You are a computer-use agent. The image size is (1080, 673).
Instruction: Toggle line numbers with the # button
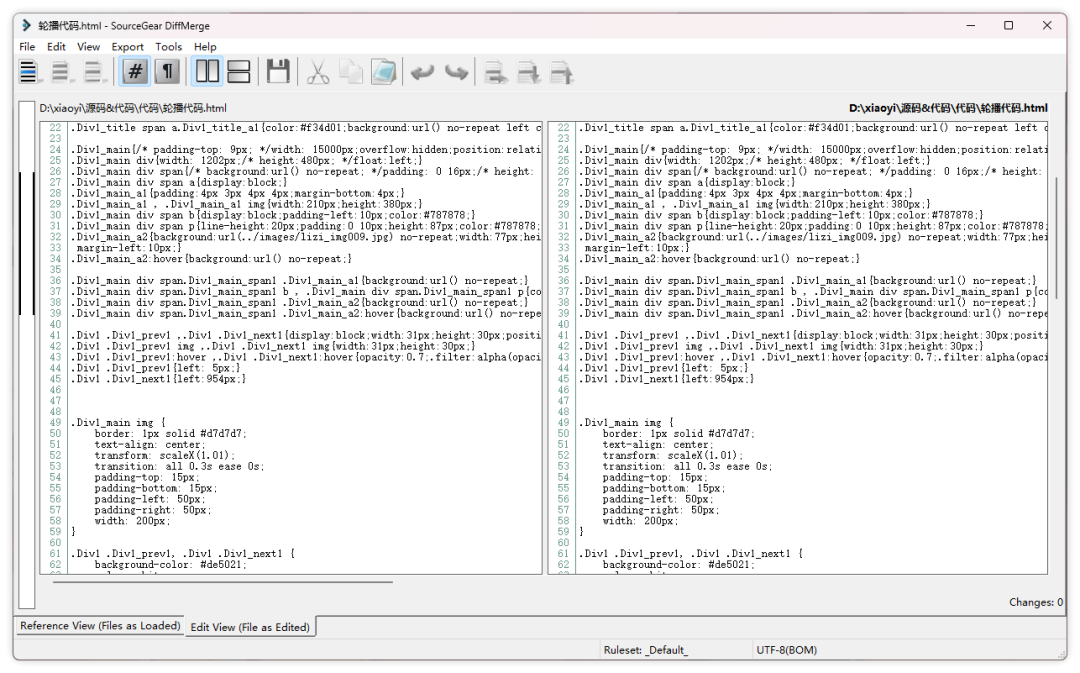pyautogui.click(x=135, y=72)
